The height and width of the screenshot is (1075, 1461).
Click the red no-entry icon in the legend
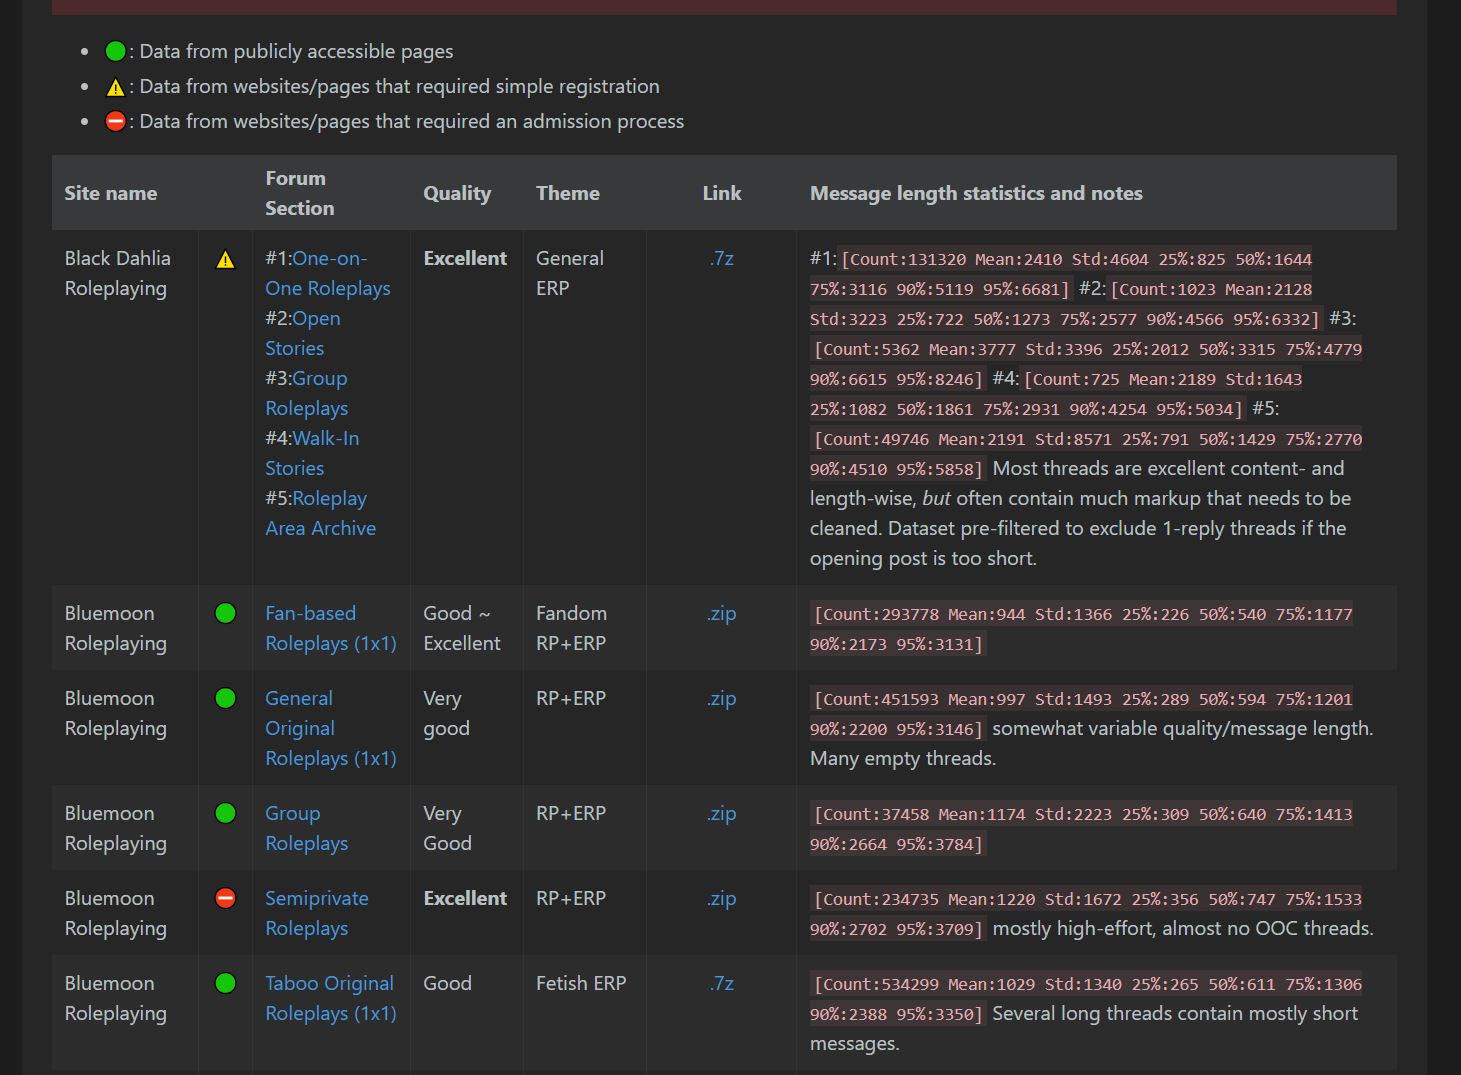coord(115,121)
